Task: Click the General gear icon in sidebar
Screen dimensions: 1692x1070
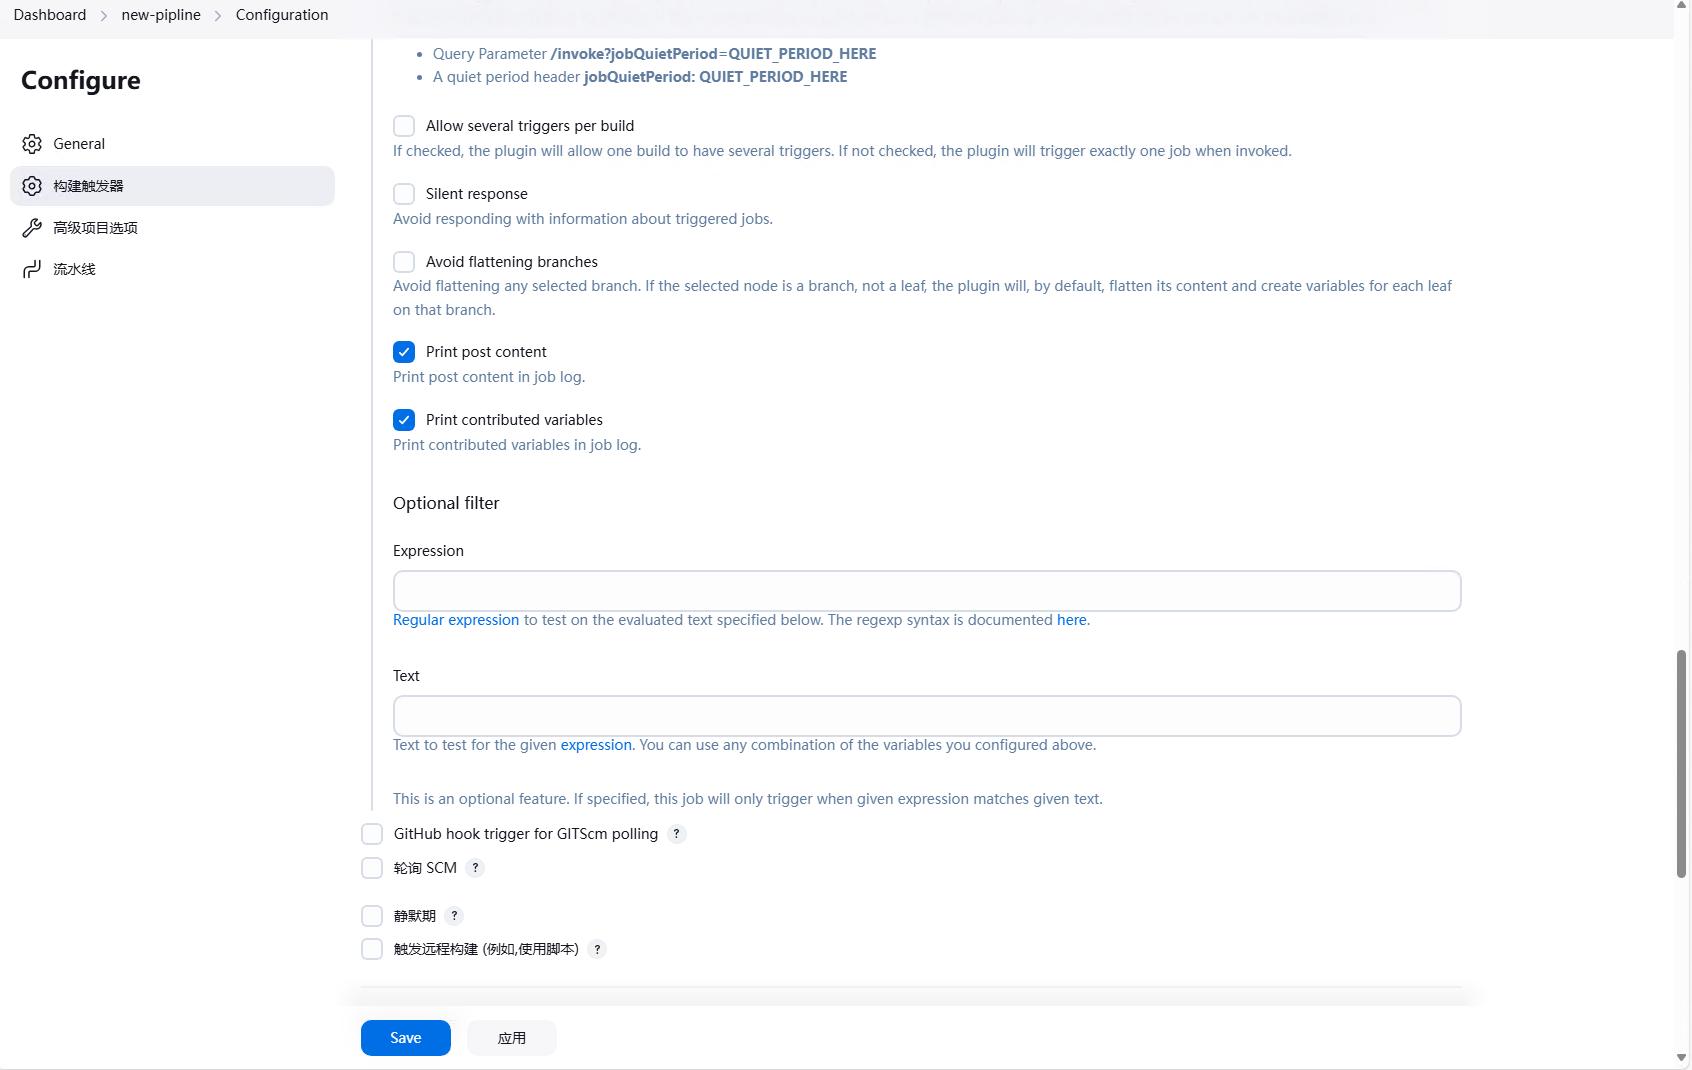Action: pos(32,144)
